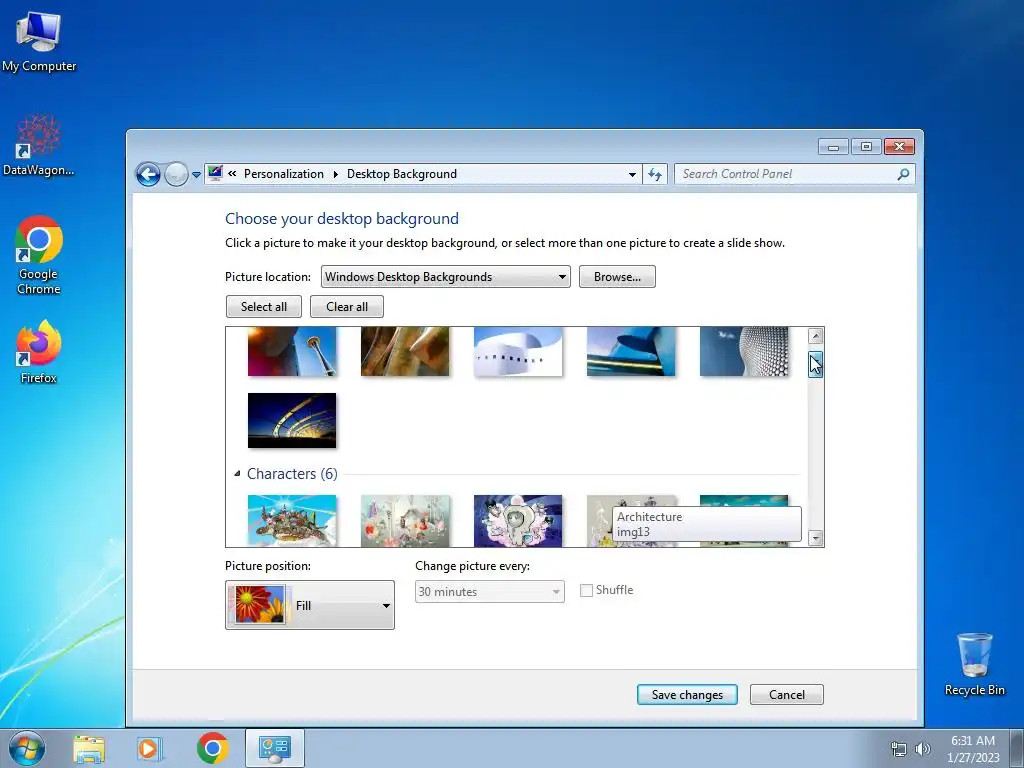Maximize the Desktop Background window
The height and width of the screenshot is (768, 1024).
coord(866,147)
